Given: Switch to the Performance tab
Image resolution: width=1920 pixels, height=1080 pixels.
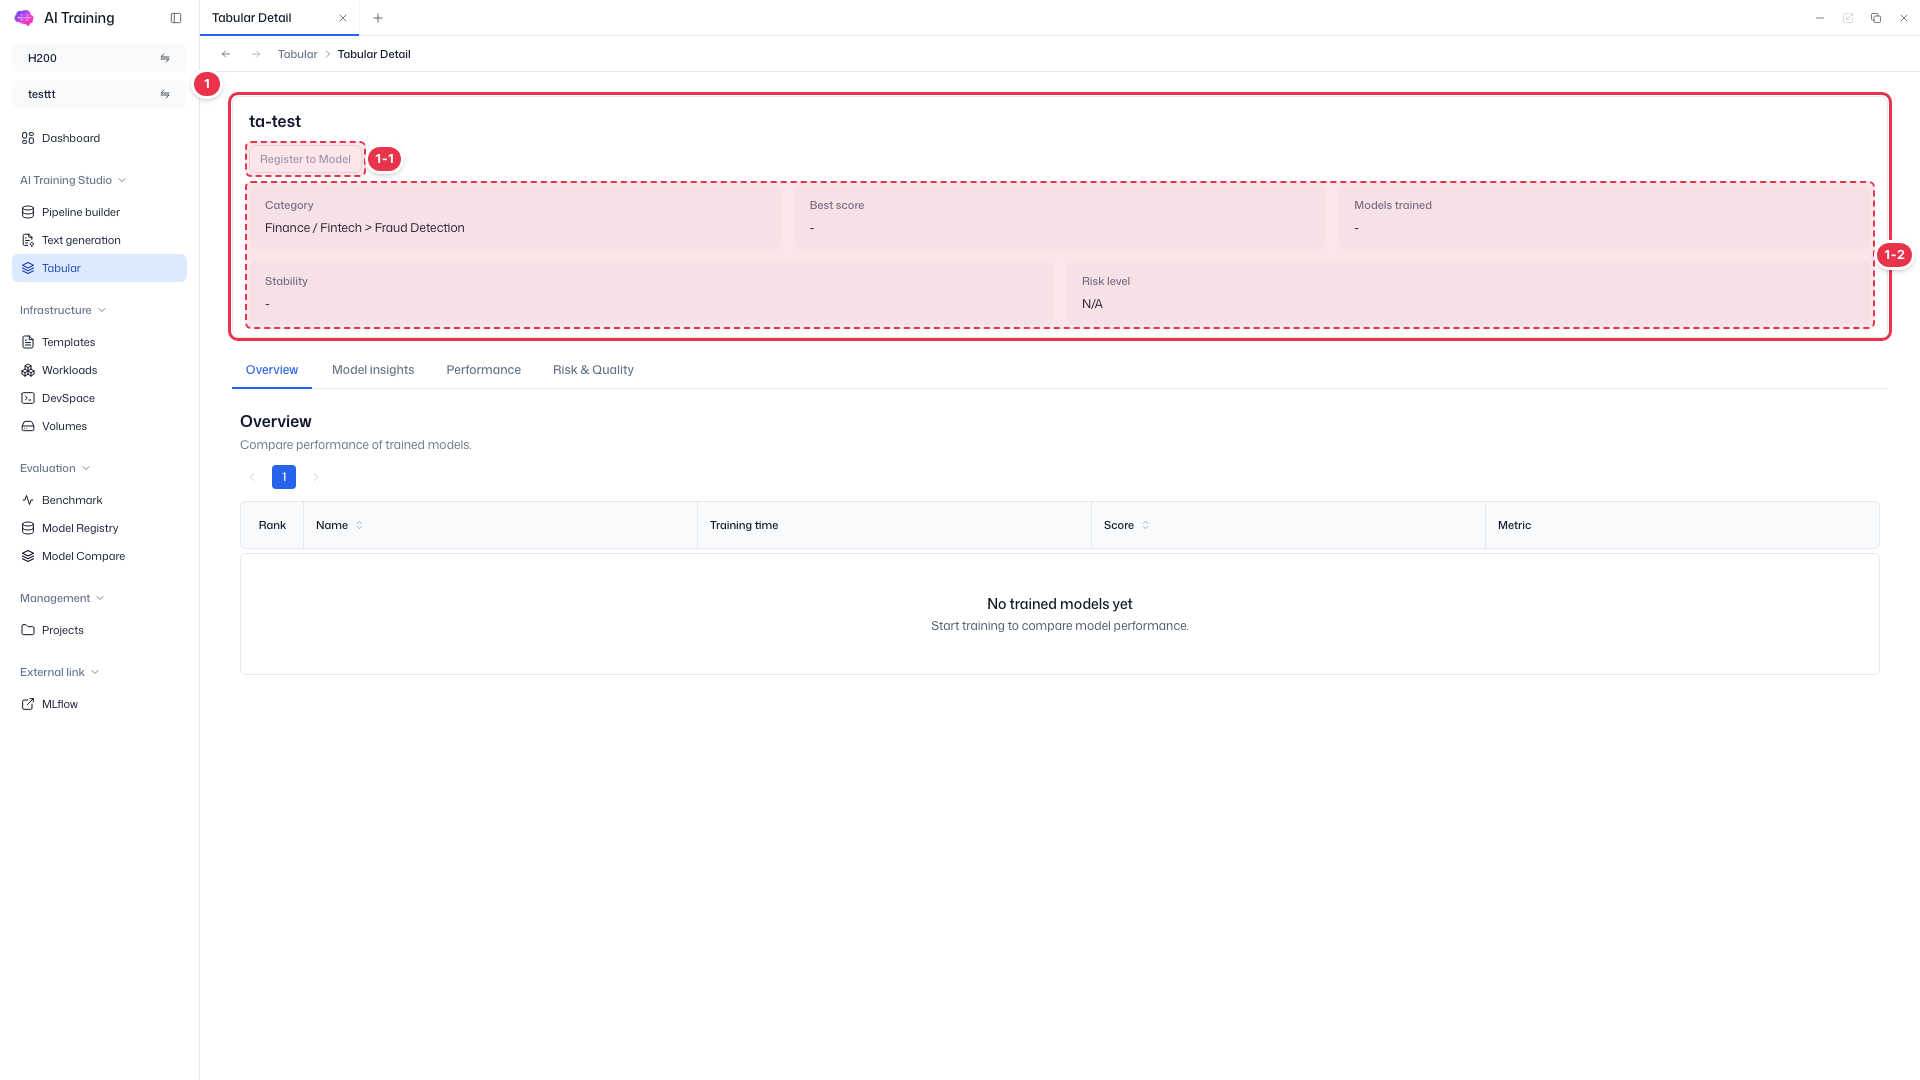Looking at the screenshot, I should pyautogui.click(x=484, y=370).
